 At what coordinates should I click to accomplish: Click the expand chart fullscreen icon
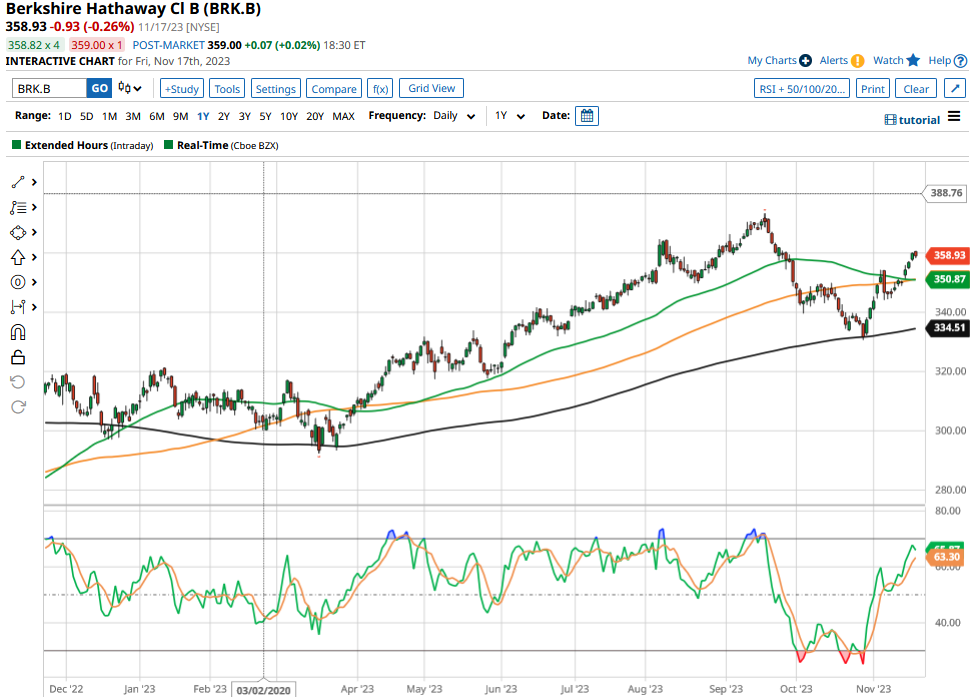(x=954, y=88)
